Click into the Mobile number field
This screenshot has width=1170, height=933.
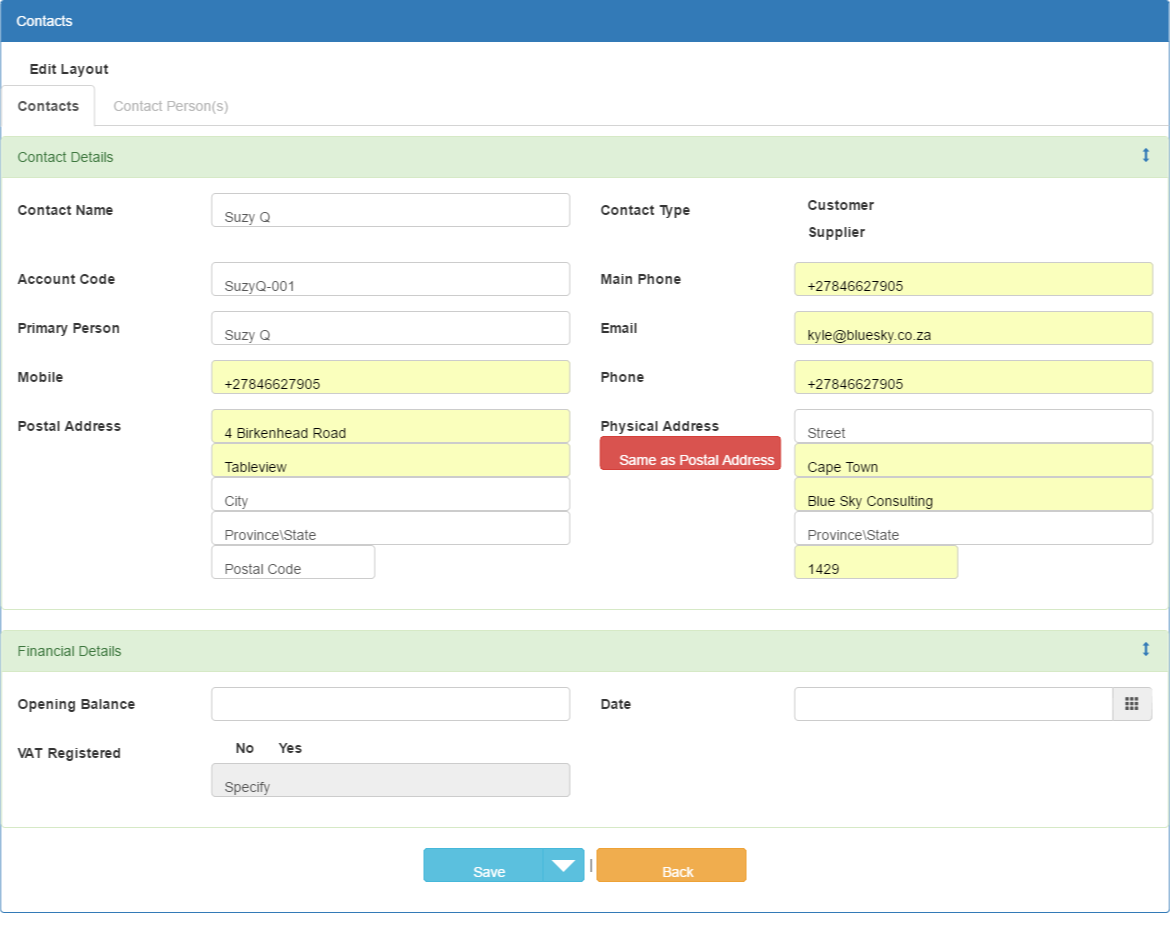[390, 377]
